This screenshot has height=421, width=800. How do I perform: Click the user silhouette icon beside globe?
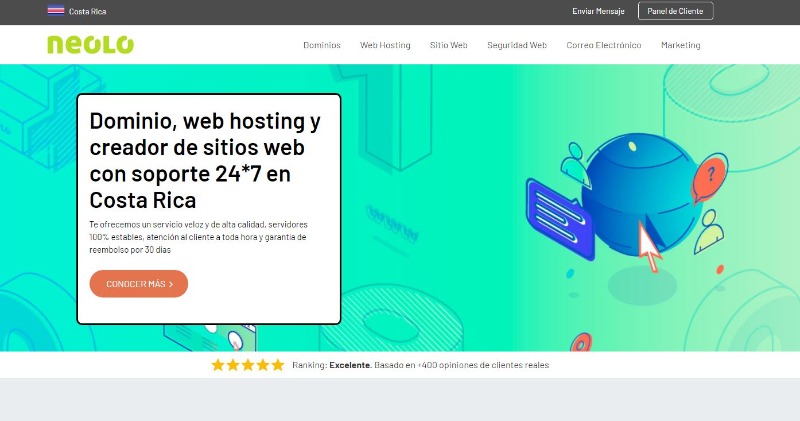tap(712, 232)
